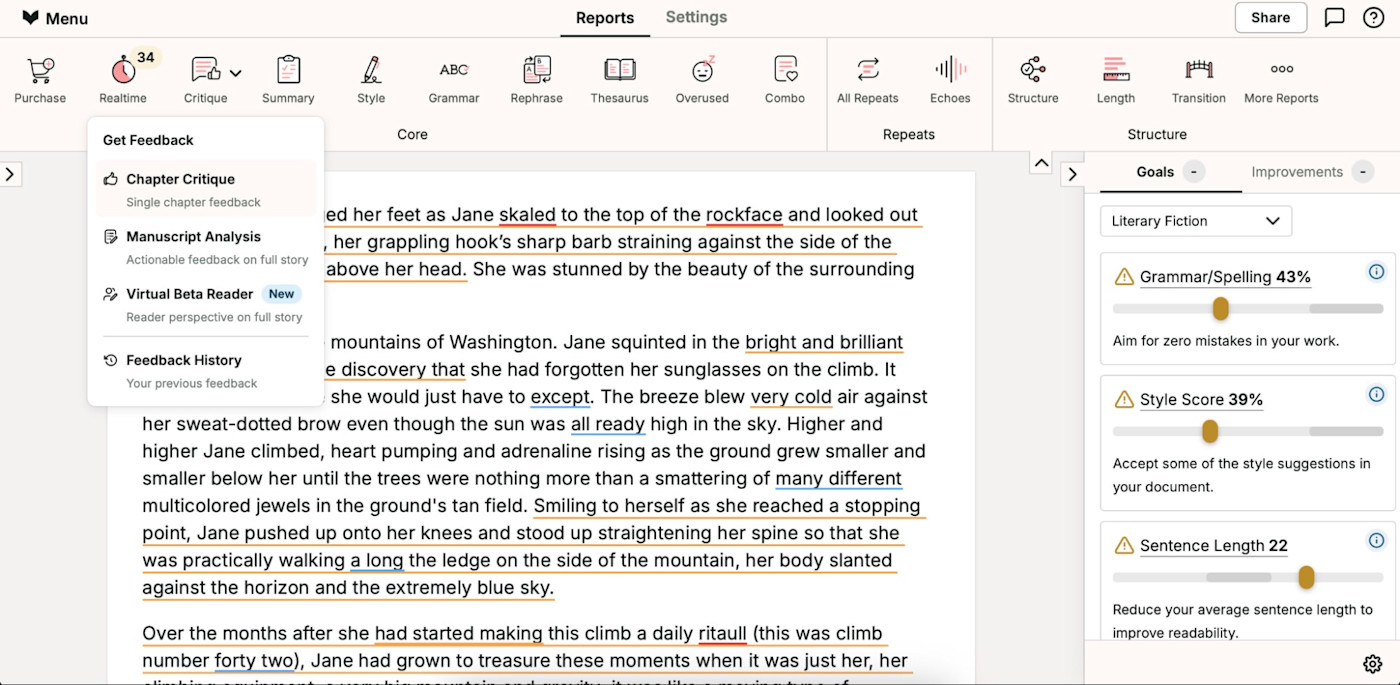
Task: Click the underlined phrase "very cold"
Action: 791,397
